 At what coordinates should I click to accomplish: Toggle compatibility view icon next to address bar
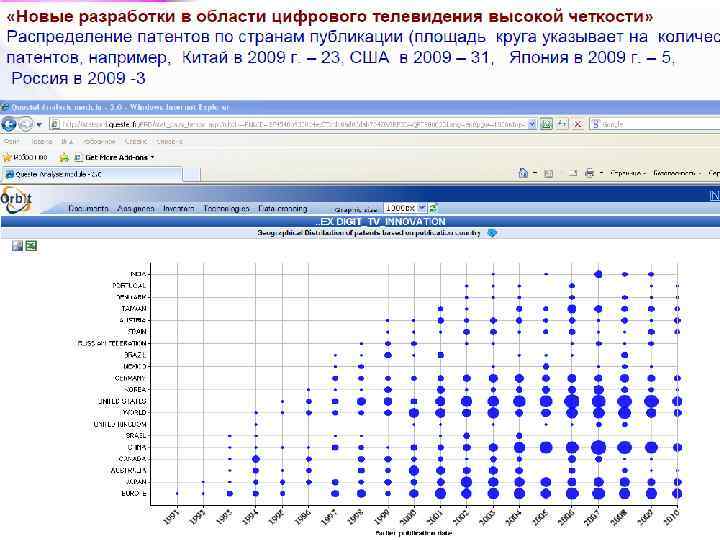546,124
